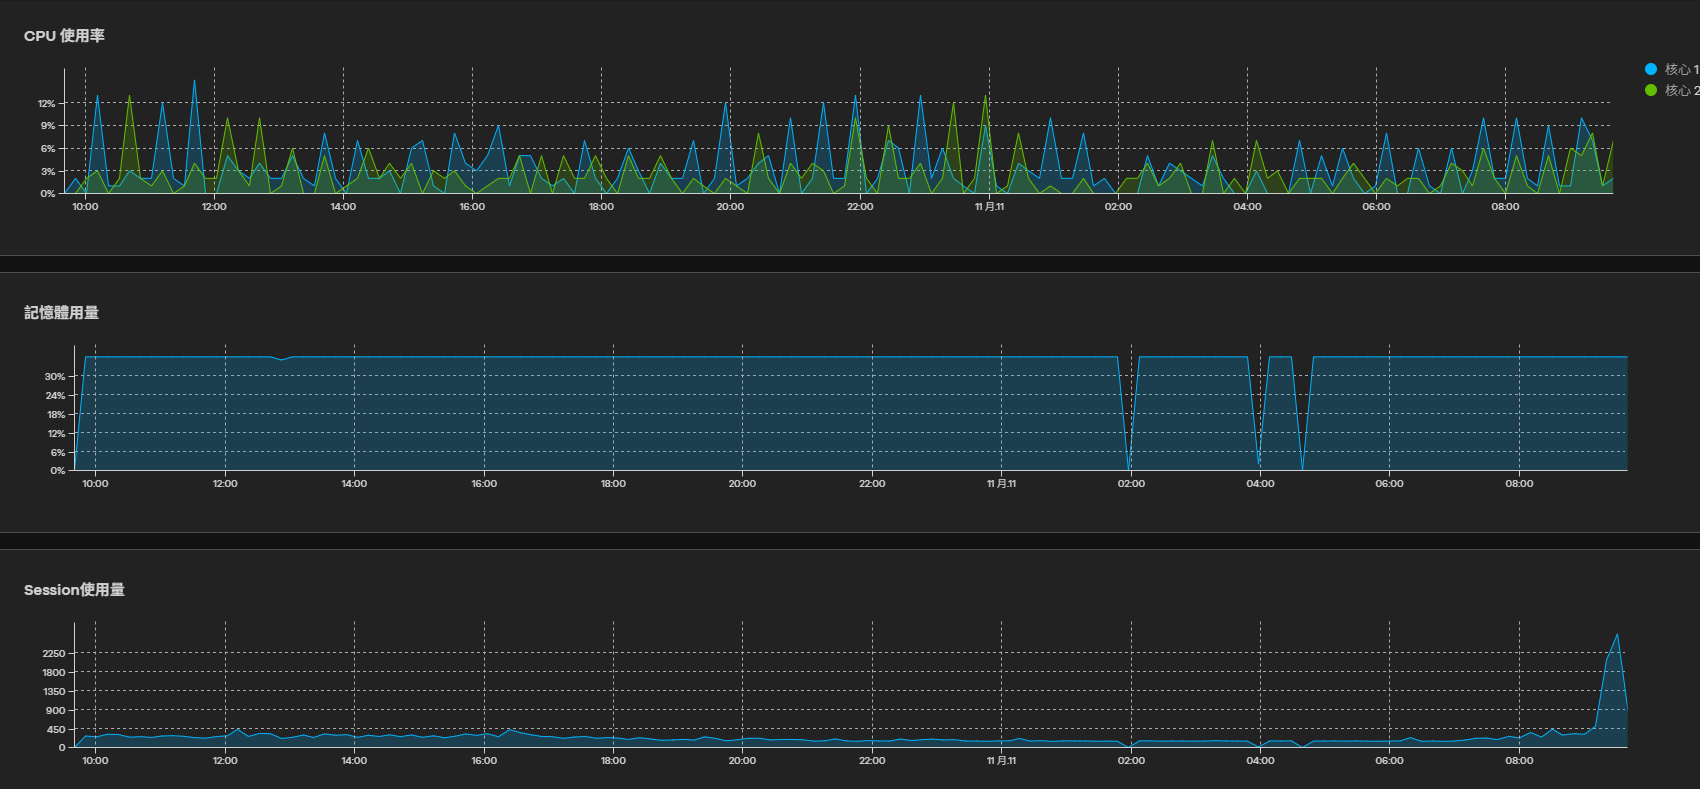The height and width of the screenshot is (789, 1700).
Task: Toggle the 核心 1 series label in legend
Action: pos(1682,69)
